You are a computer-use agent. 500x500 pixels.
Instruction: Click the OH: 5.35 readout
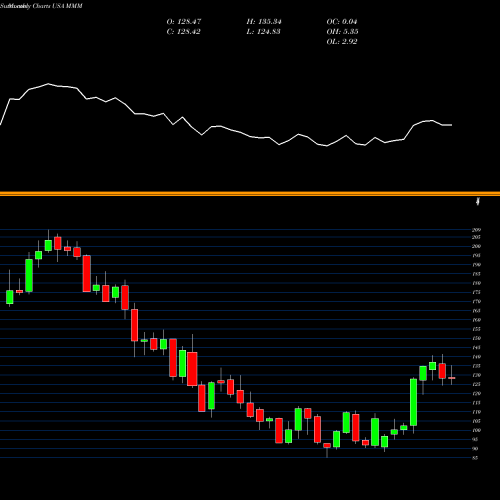click(342, 32)
